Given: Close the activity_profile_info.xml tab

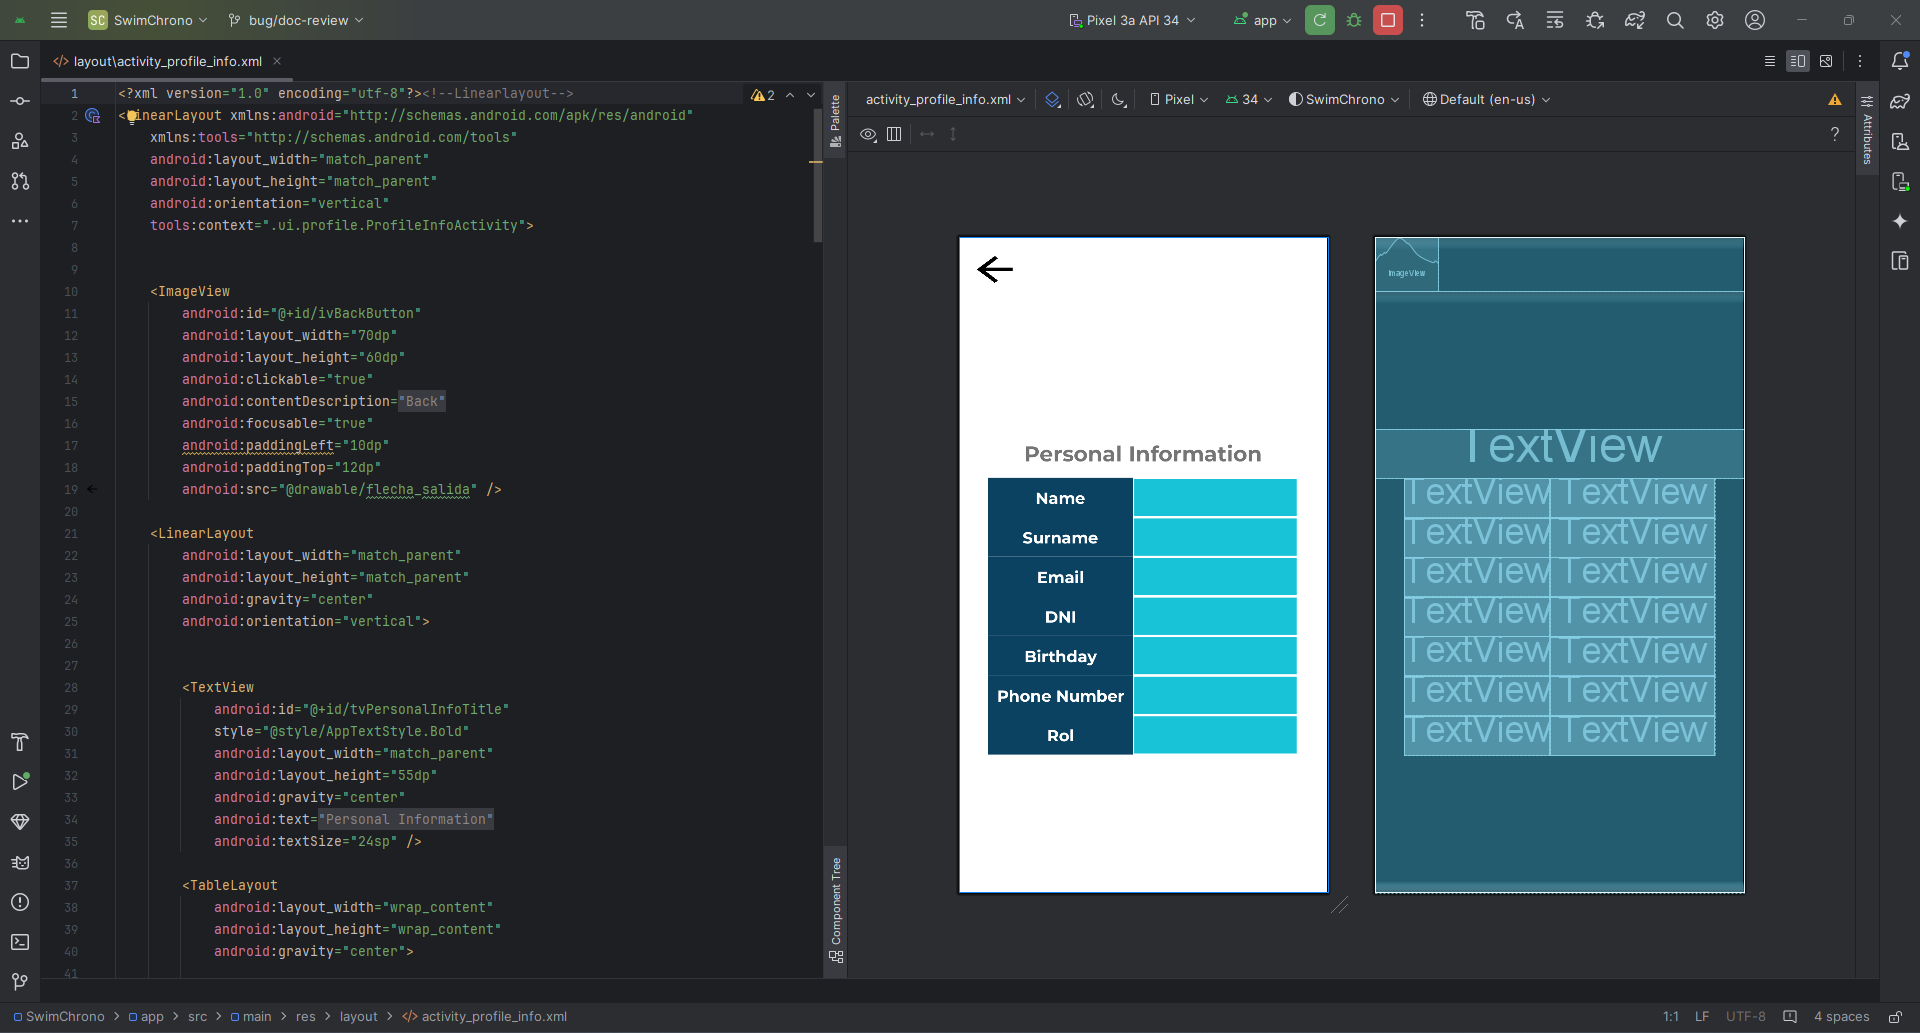Looking at the screenshot, I should click(277, 61).
